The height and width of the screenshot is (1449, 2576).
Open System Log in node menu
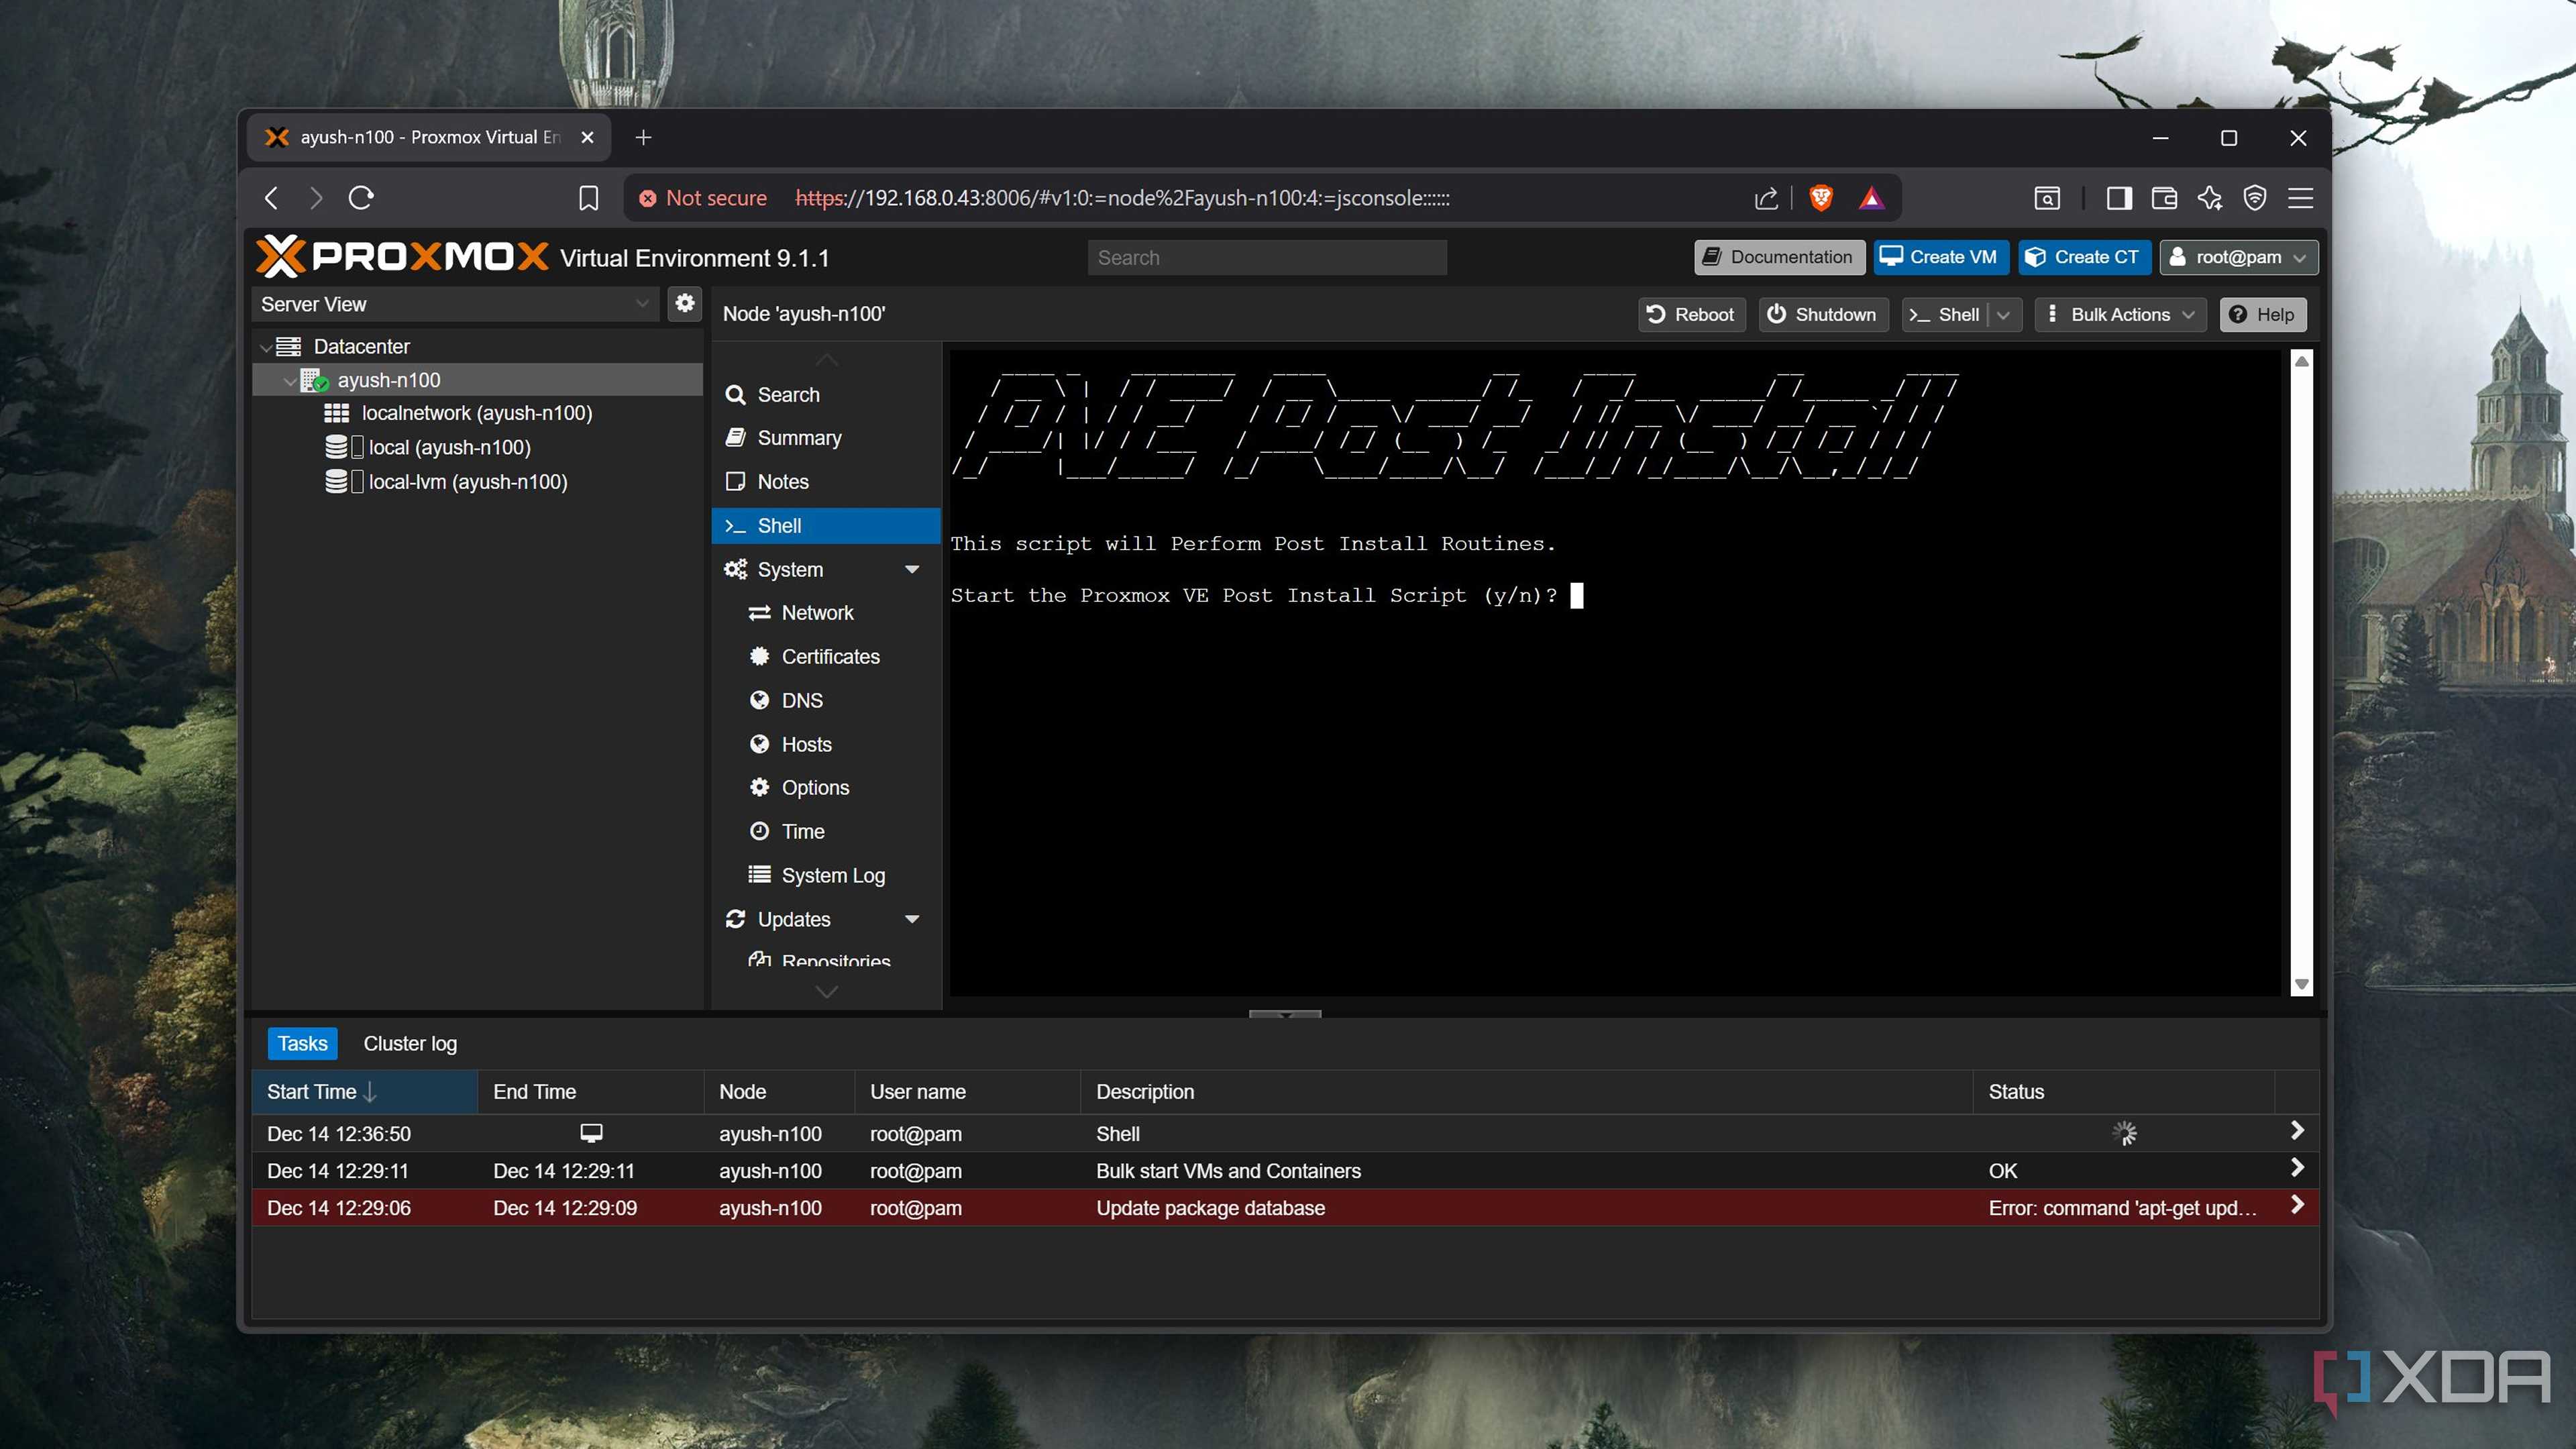click(826, 876)
